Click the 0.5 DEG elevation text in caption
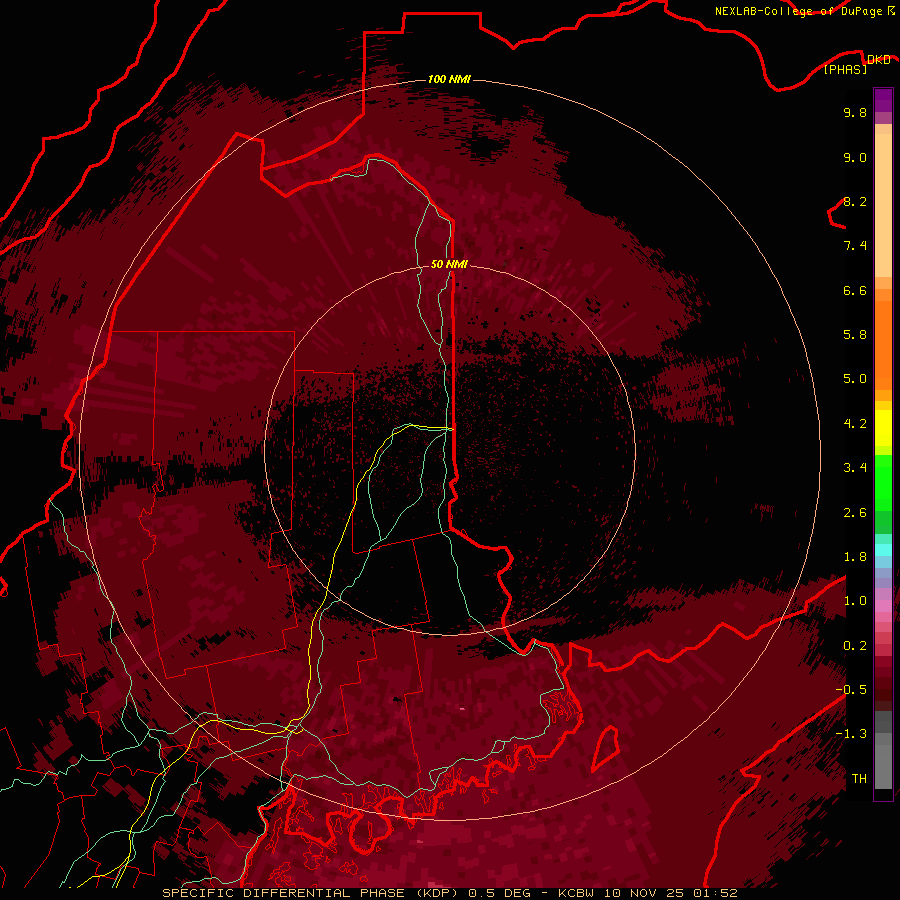Viewport: 900px width, 900px height. coord(499,893)
